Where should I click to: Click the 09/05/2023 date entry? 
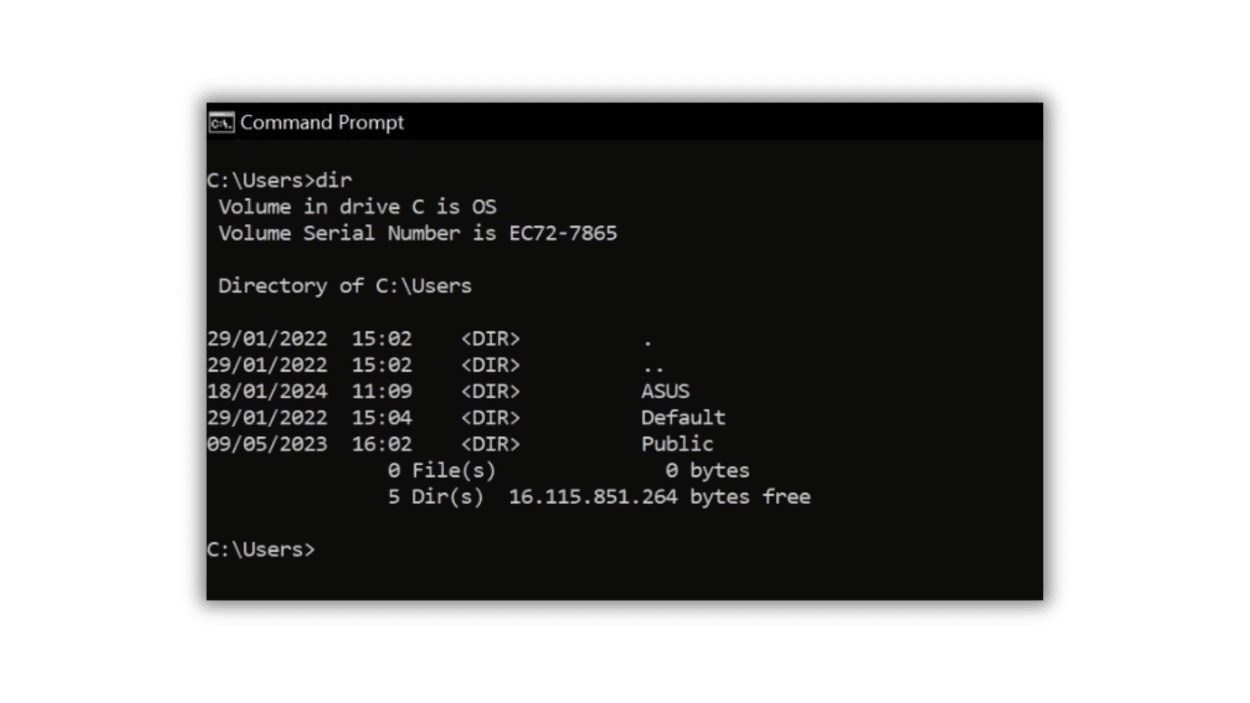[x=267, y=444]
